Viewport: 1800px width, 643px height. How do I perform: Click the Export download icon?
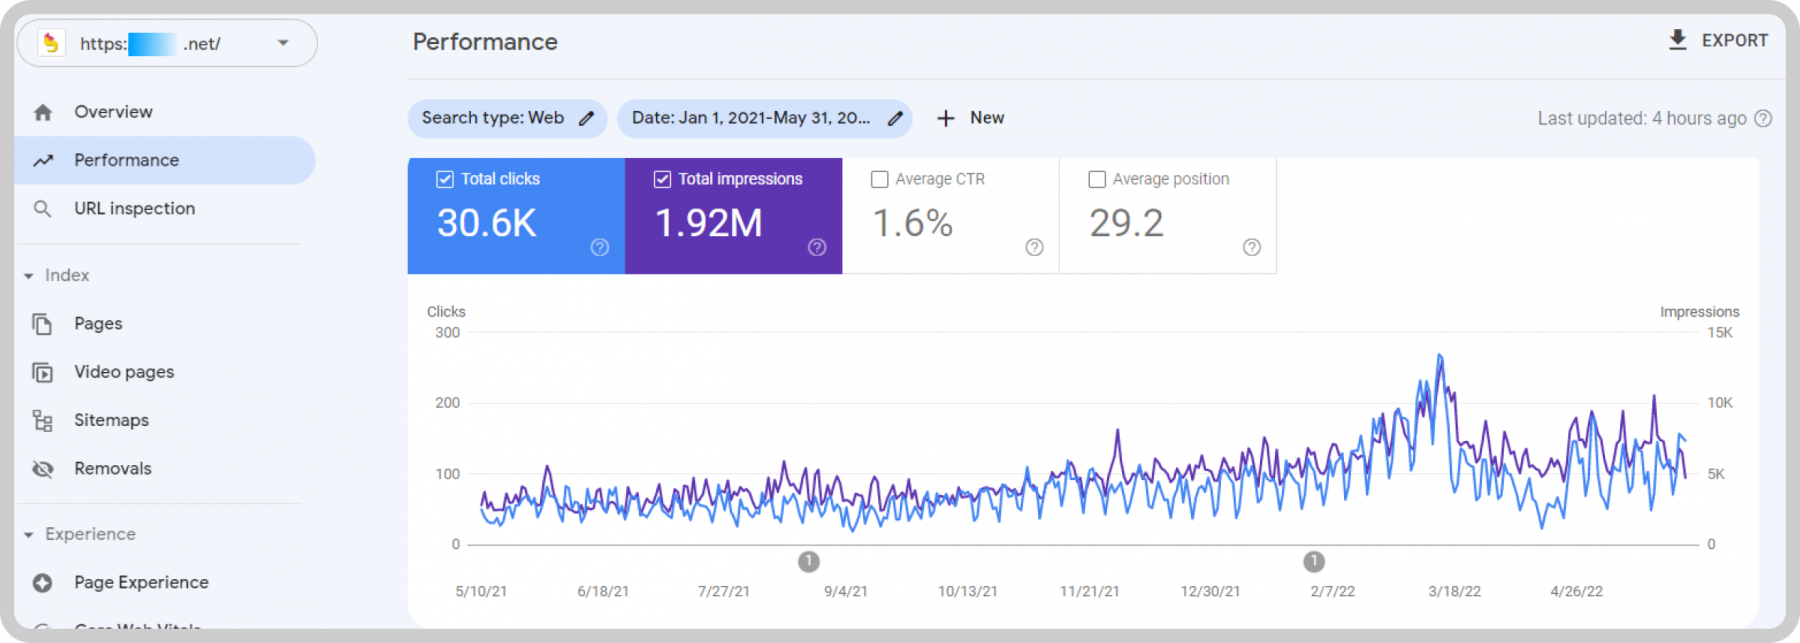point(1677,40)
